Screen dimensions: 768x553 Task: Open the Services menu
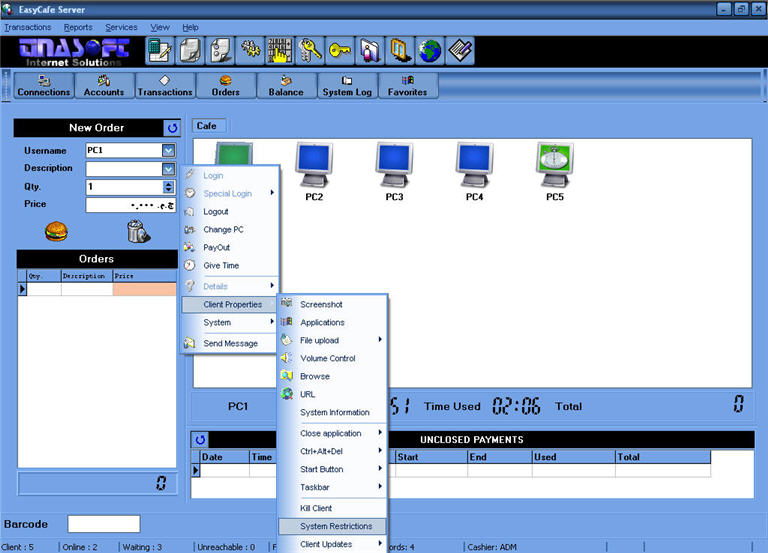121,27
